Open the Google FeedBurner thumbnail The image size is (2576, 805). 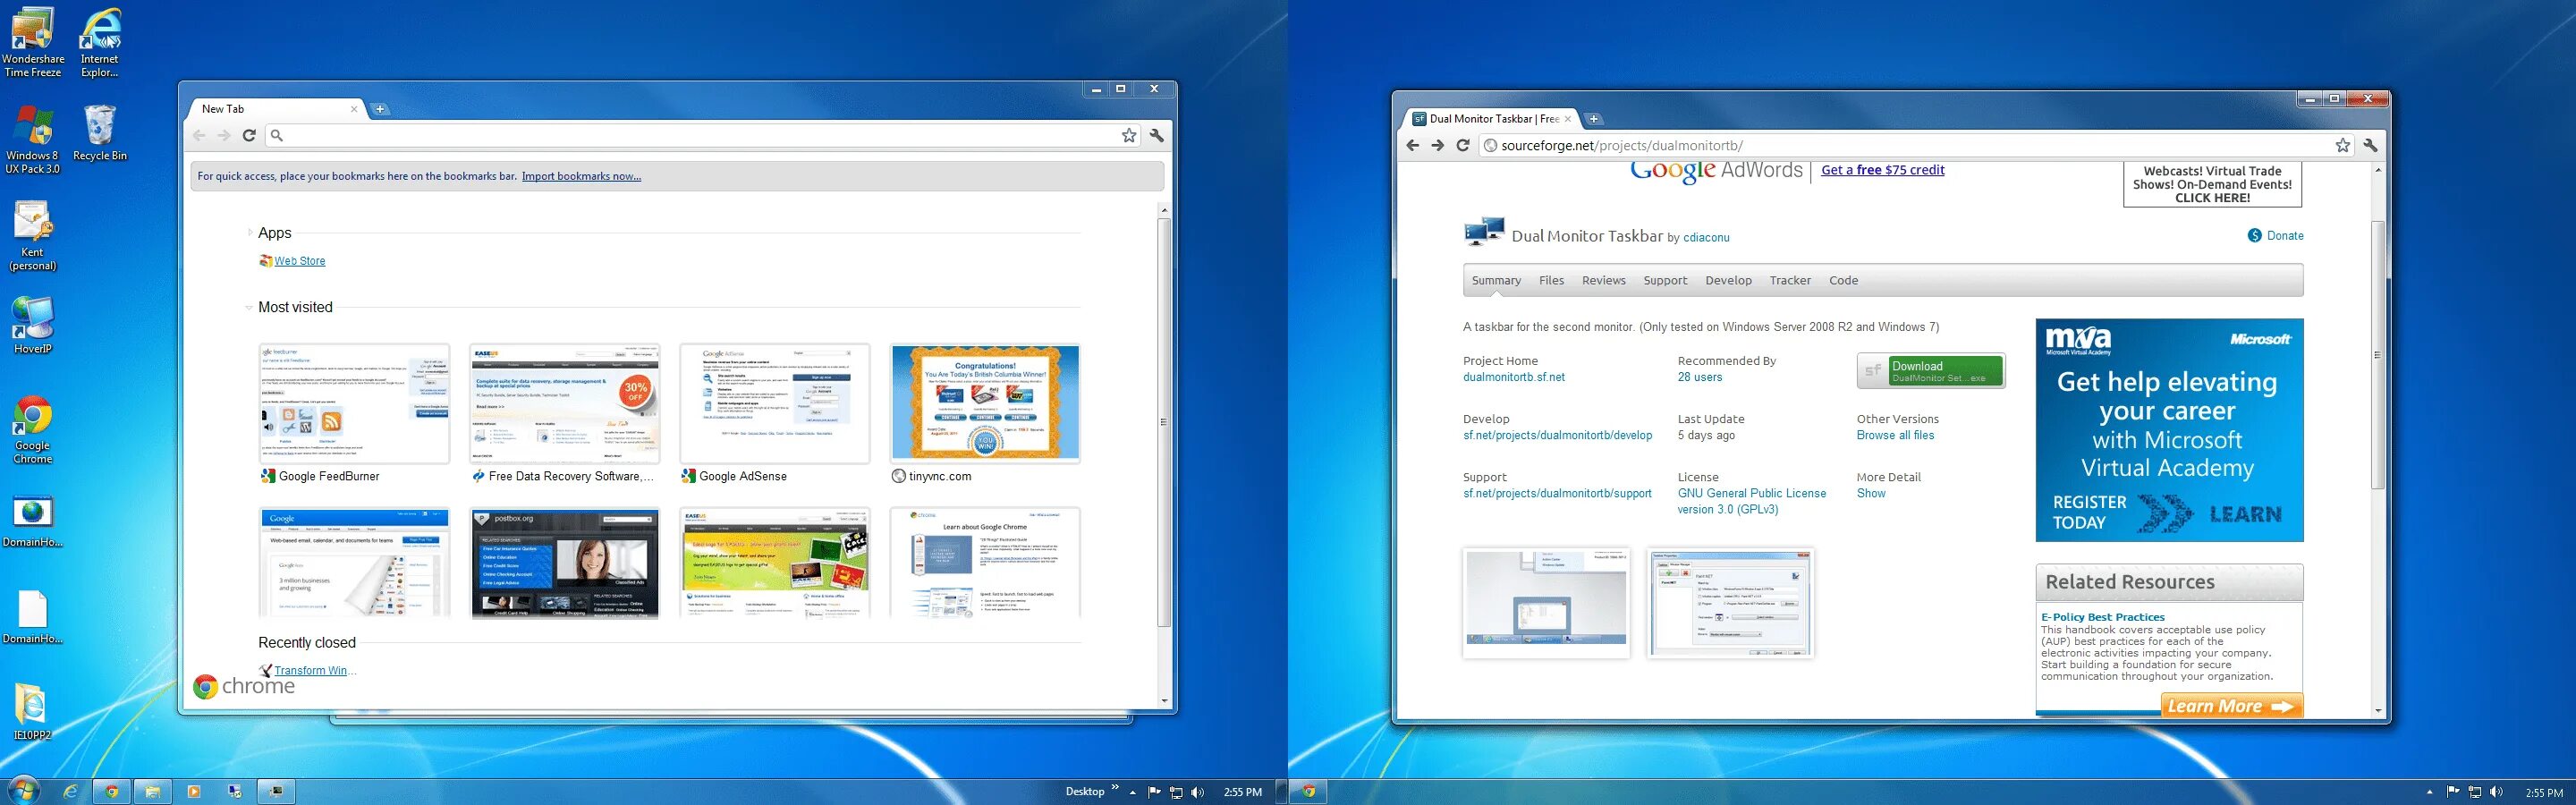coord(354,403)
